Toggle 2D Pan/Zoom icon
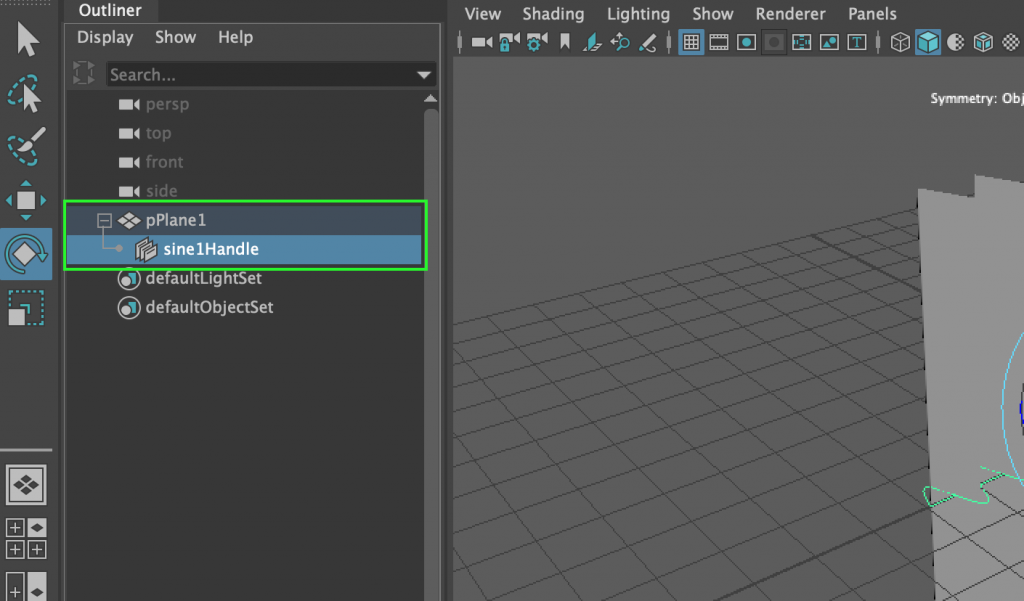Viewport: 1024px width, 601px height. click(x=620, y=42)
